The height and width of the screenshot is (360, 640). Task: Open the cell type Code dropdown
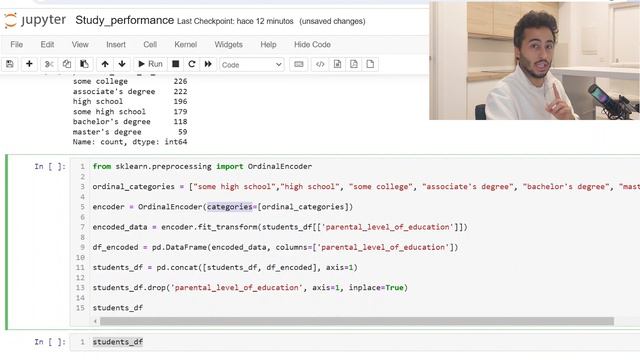pyautogui.click(x=251, y=64)
